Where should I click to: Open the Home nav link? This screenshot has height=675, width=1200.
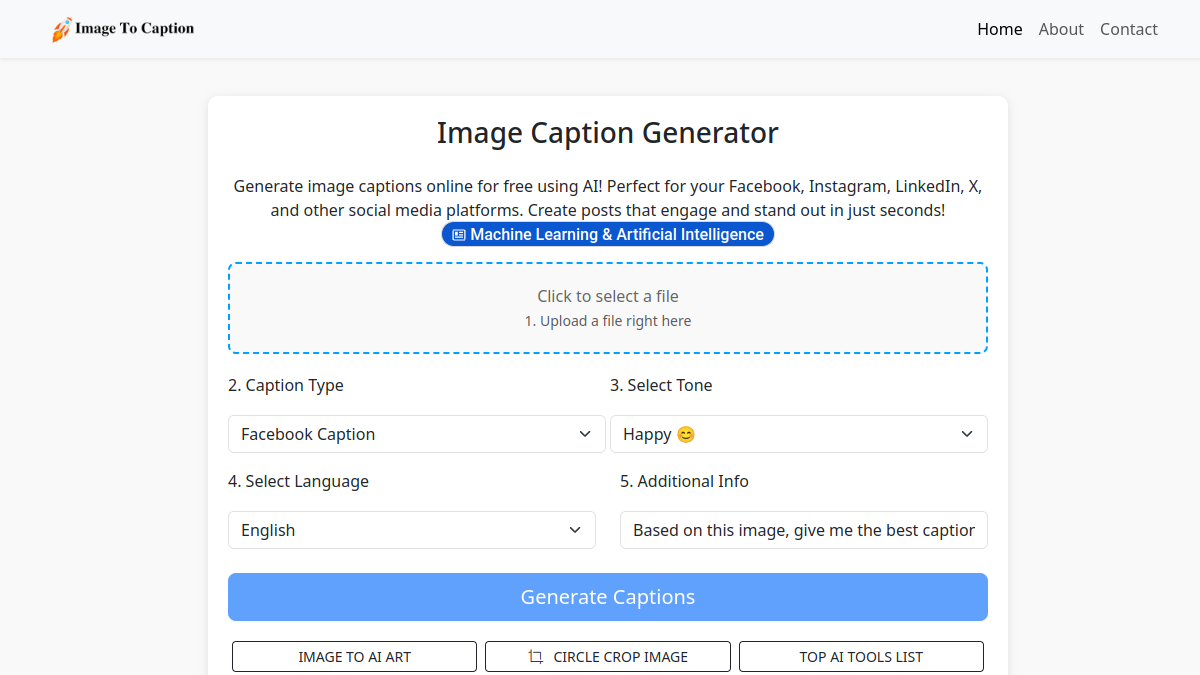tap(1000, 29)
